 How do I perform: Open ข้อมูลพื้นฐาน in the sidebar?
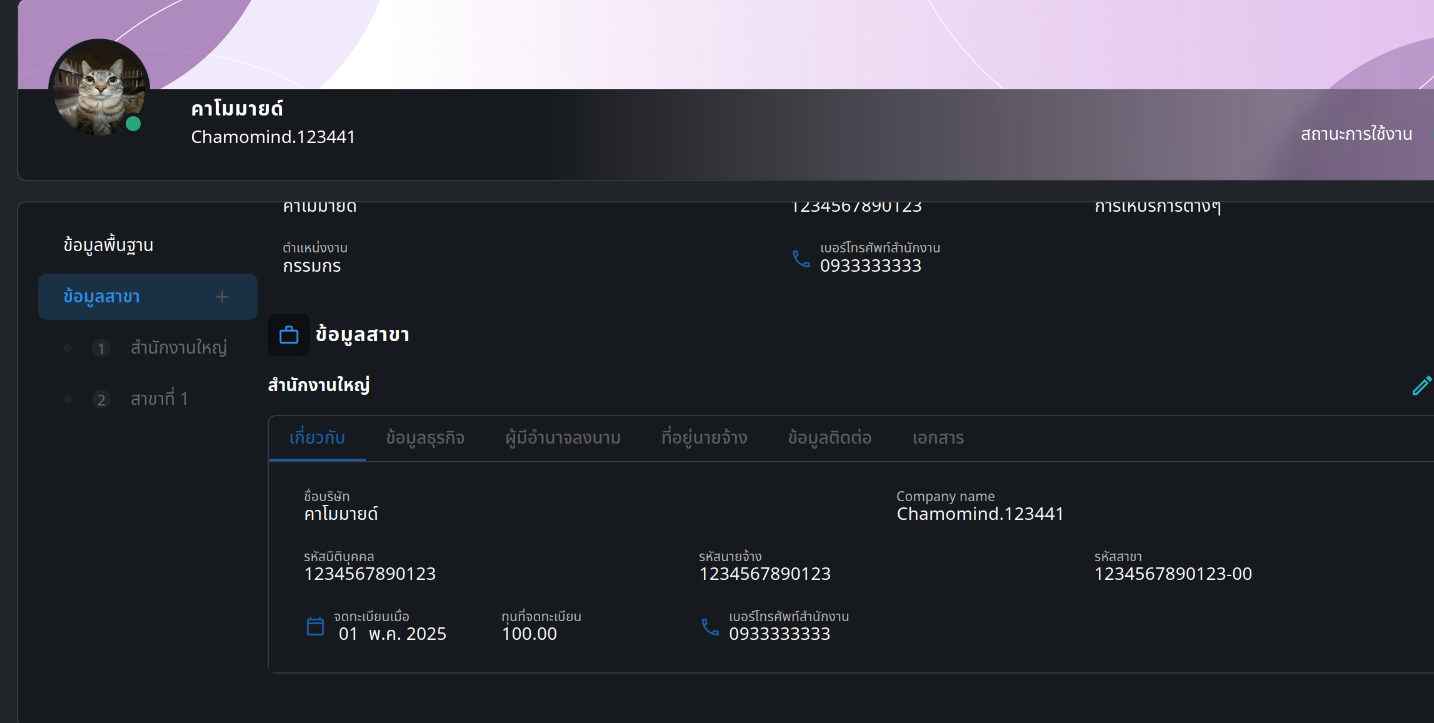pos(108,245)
